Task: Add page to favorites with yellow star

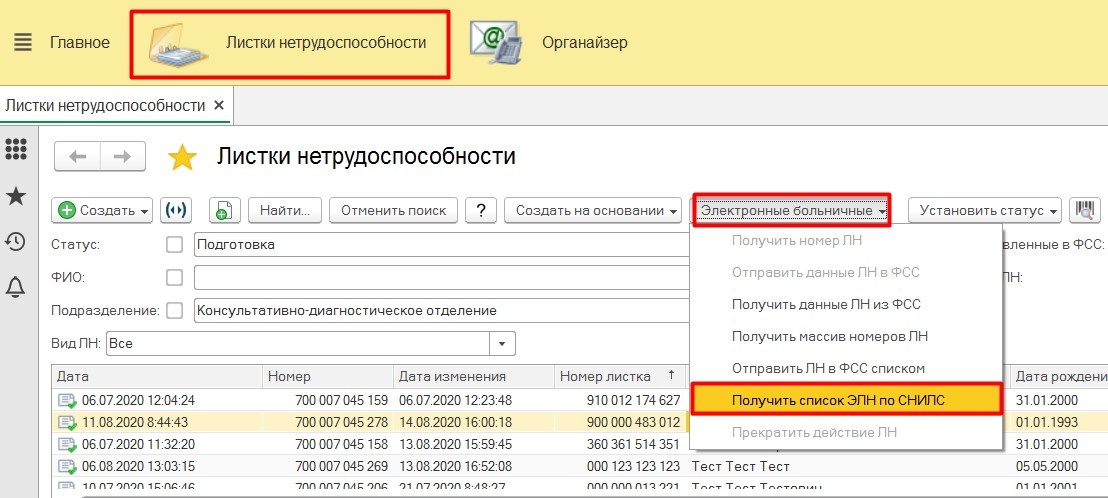Action: [x=182, y=157]
